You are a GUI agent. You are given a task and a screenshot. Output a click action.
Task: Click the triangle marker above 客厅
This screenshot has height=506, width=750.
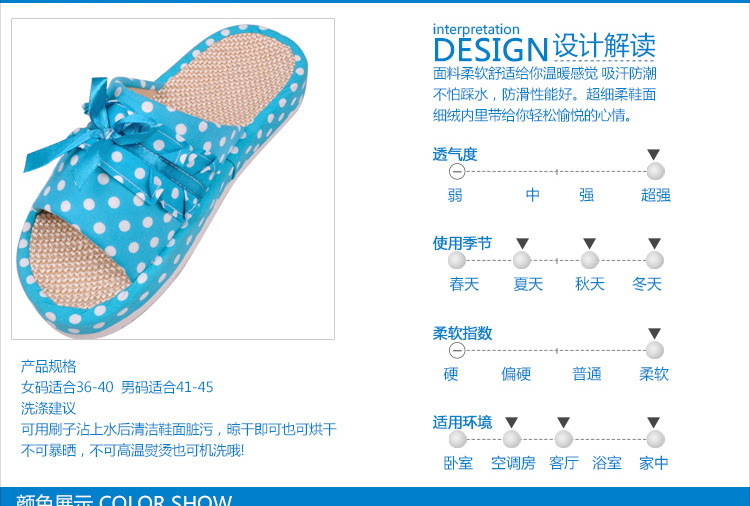pyautogui.click(x=563, y=422)
